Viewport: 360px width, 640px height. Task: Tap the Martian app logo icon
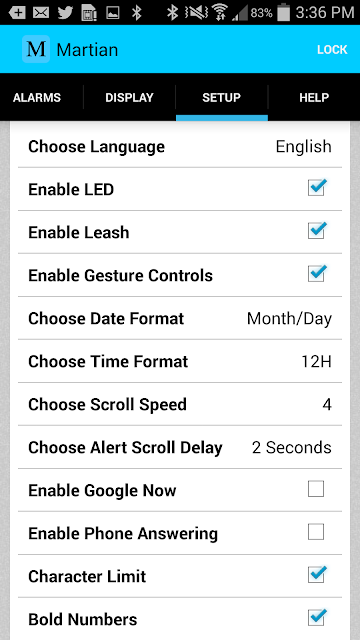[x=36, y=49]
